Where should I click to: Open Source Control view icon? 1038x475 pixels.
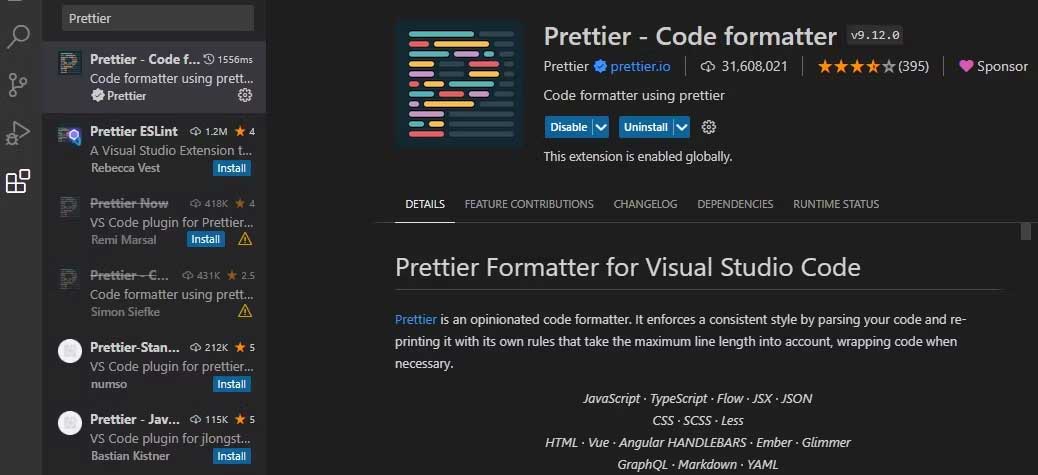tap(18, 85)
